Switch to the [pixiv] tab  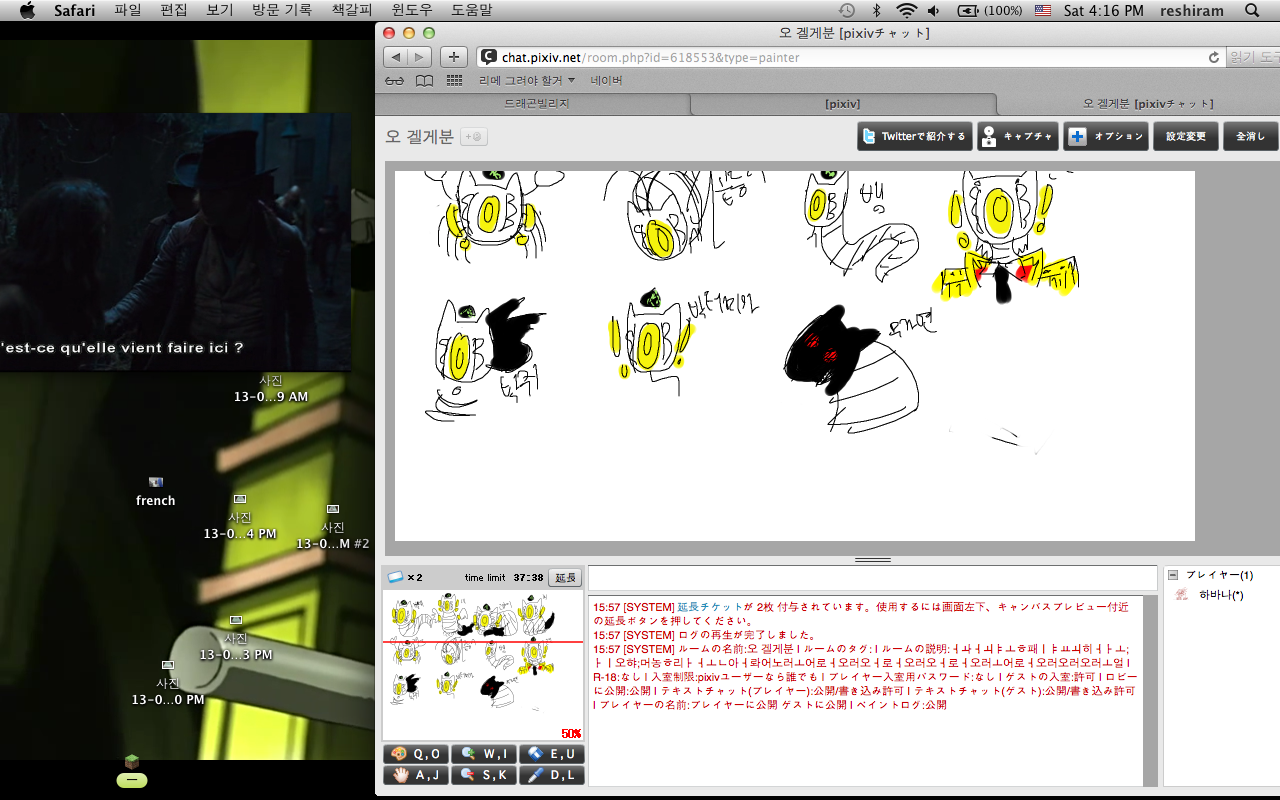[x=842, y=104]
